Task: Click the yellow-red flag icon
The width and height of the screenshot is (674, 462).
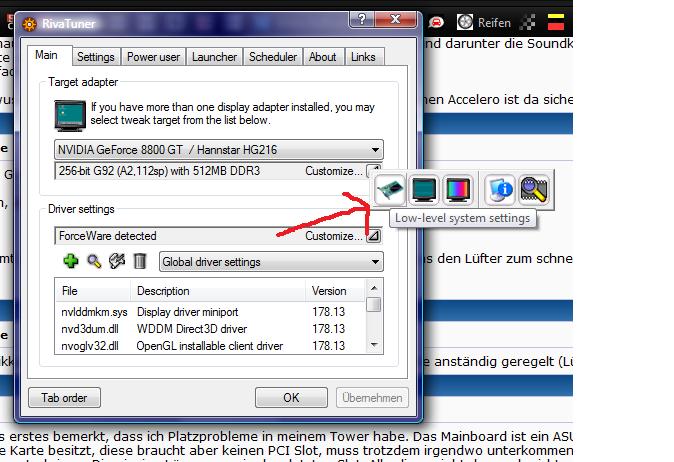Action: tap(555, 22)
